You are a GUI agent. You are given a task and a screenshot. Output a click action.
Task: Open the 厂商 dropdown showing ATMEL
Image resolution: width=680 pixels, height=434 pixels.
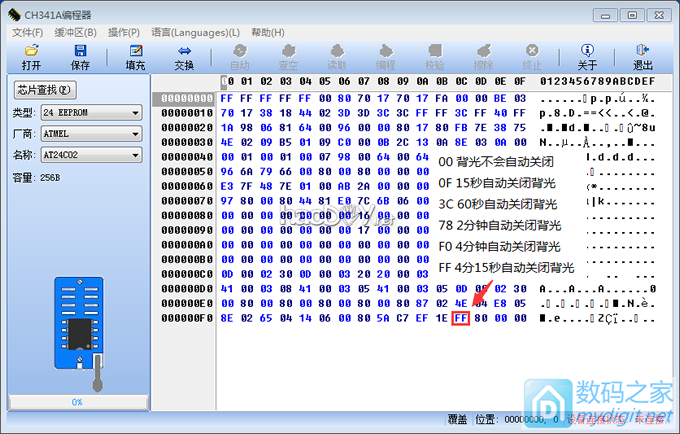[91, 133]
